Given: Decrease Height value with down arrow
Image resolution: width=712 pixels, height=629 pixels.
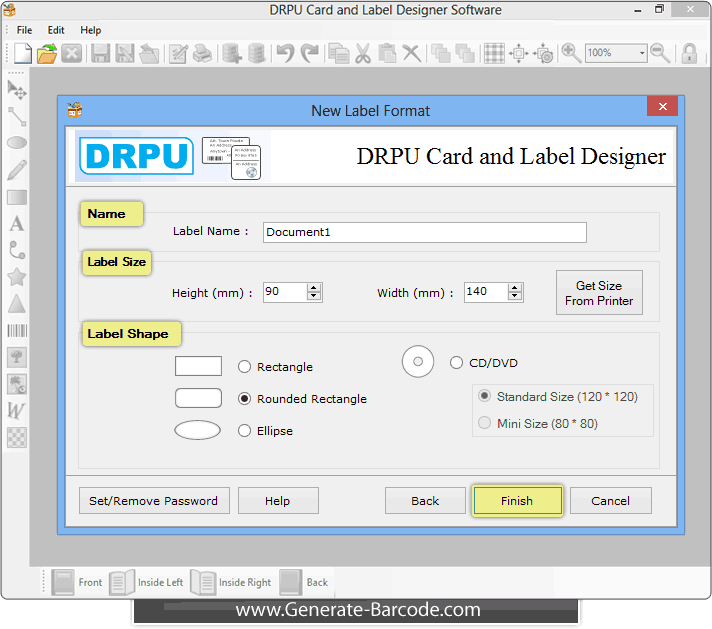Looking at the screenshot, I should coord(314,297).
